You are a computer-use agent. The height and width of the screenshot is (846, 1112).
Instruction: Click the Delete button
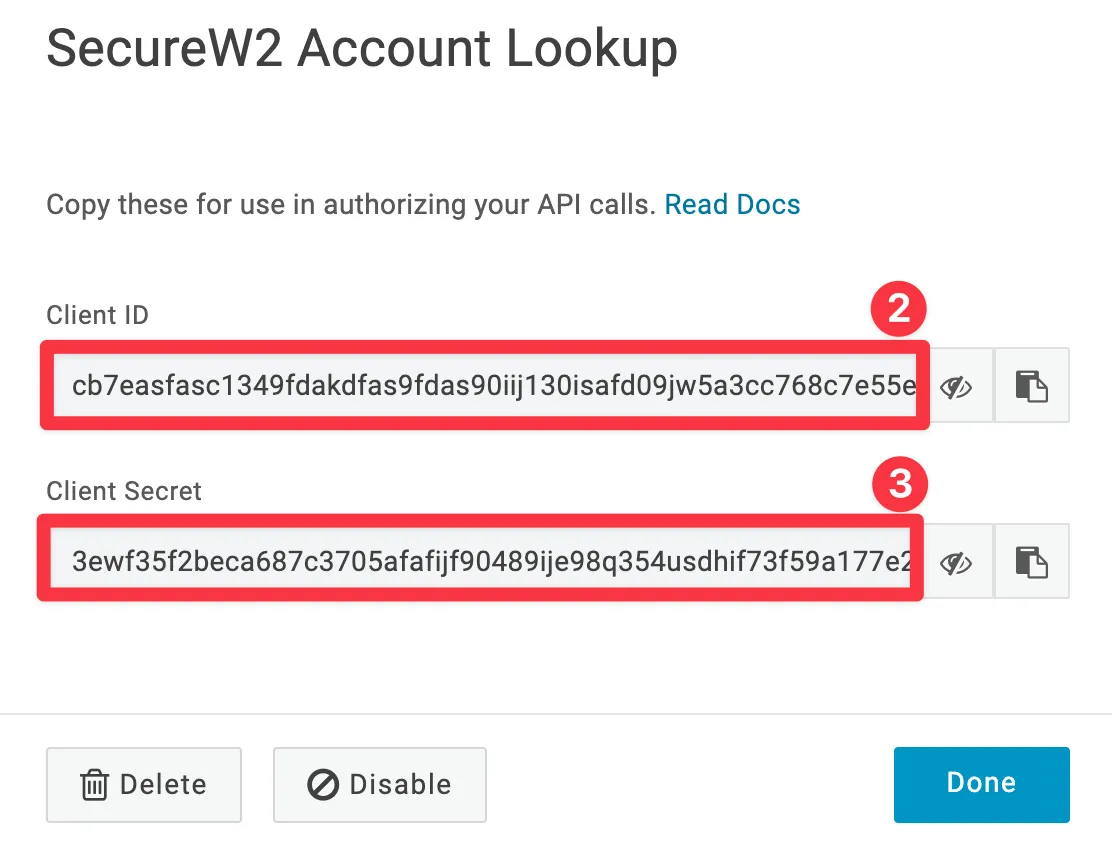pos(144,784)
